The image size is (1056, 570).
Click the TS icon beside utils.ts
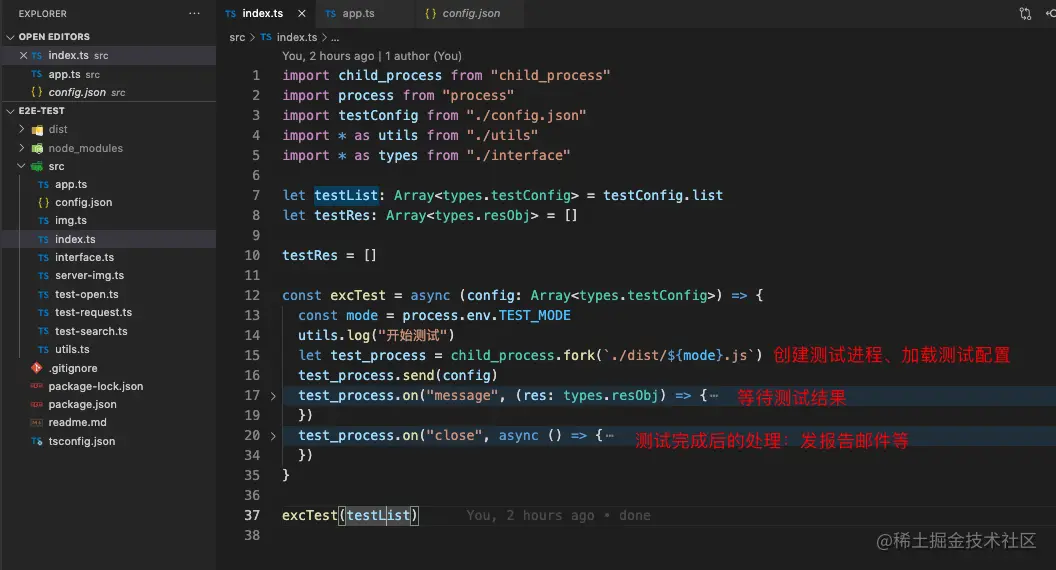43,350
